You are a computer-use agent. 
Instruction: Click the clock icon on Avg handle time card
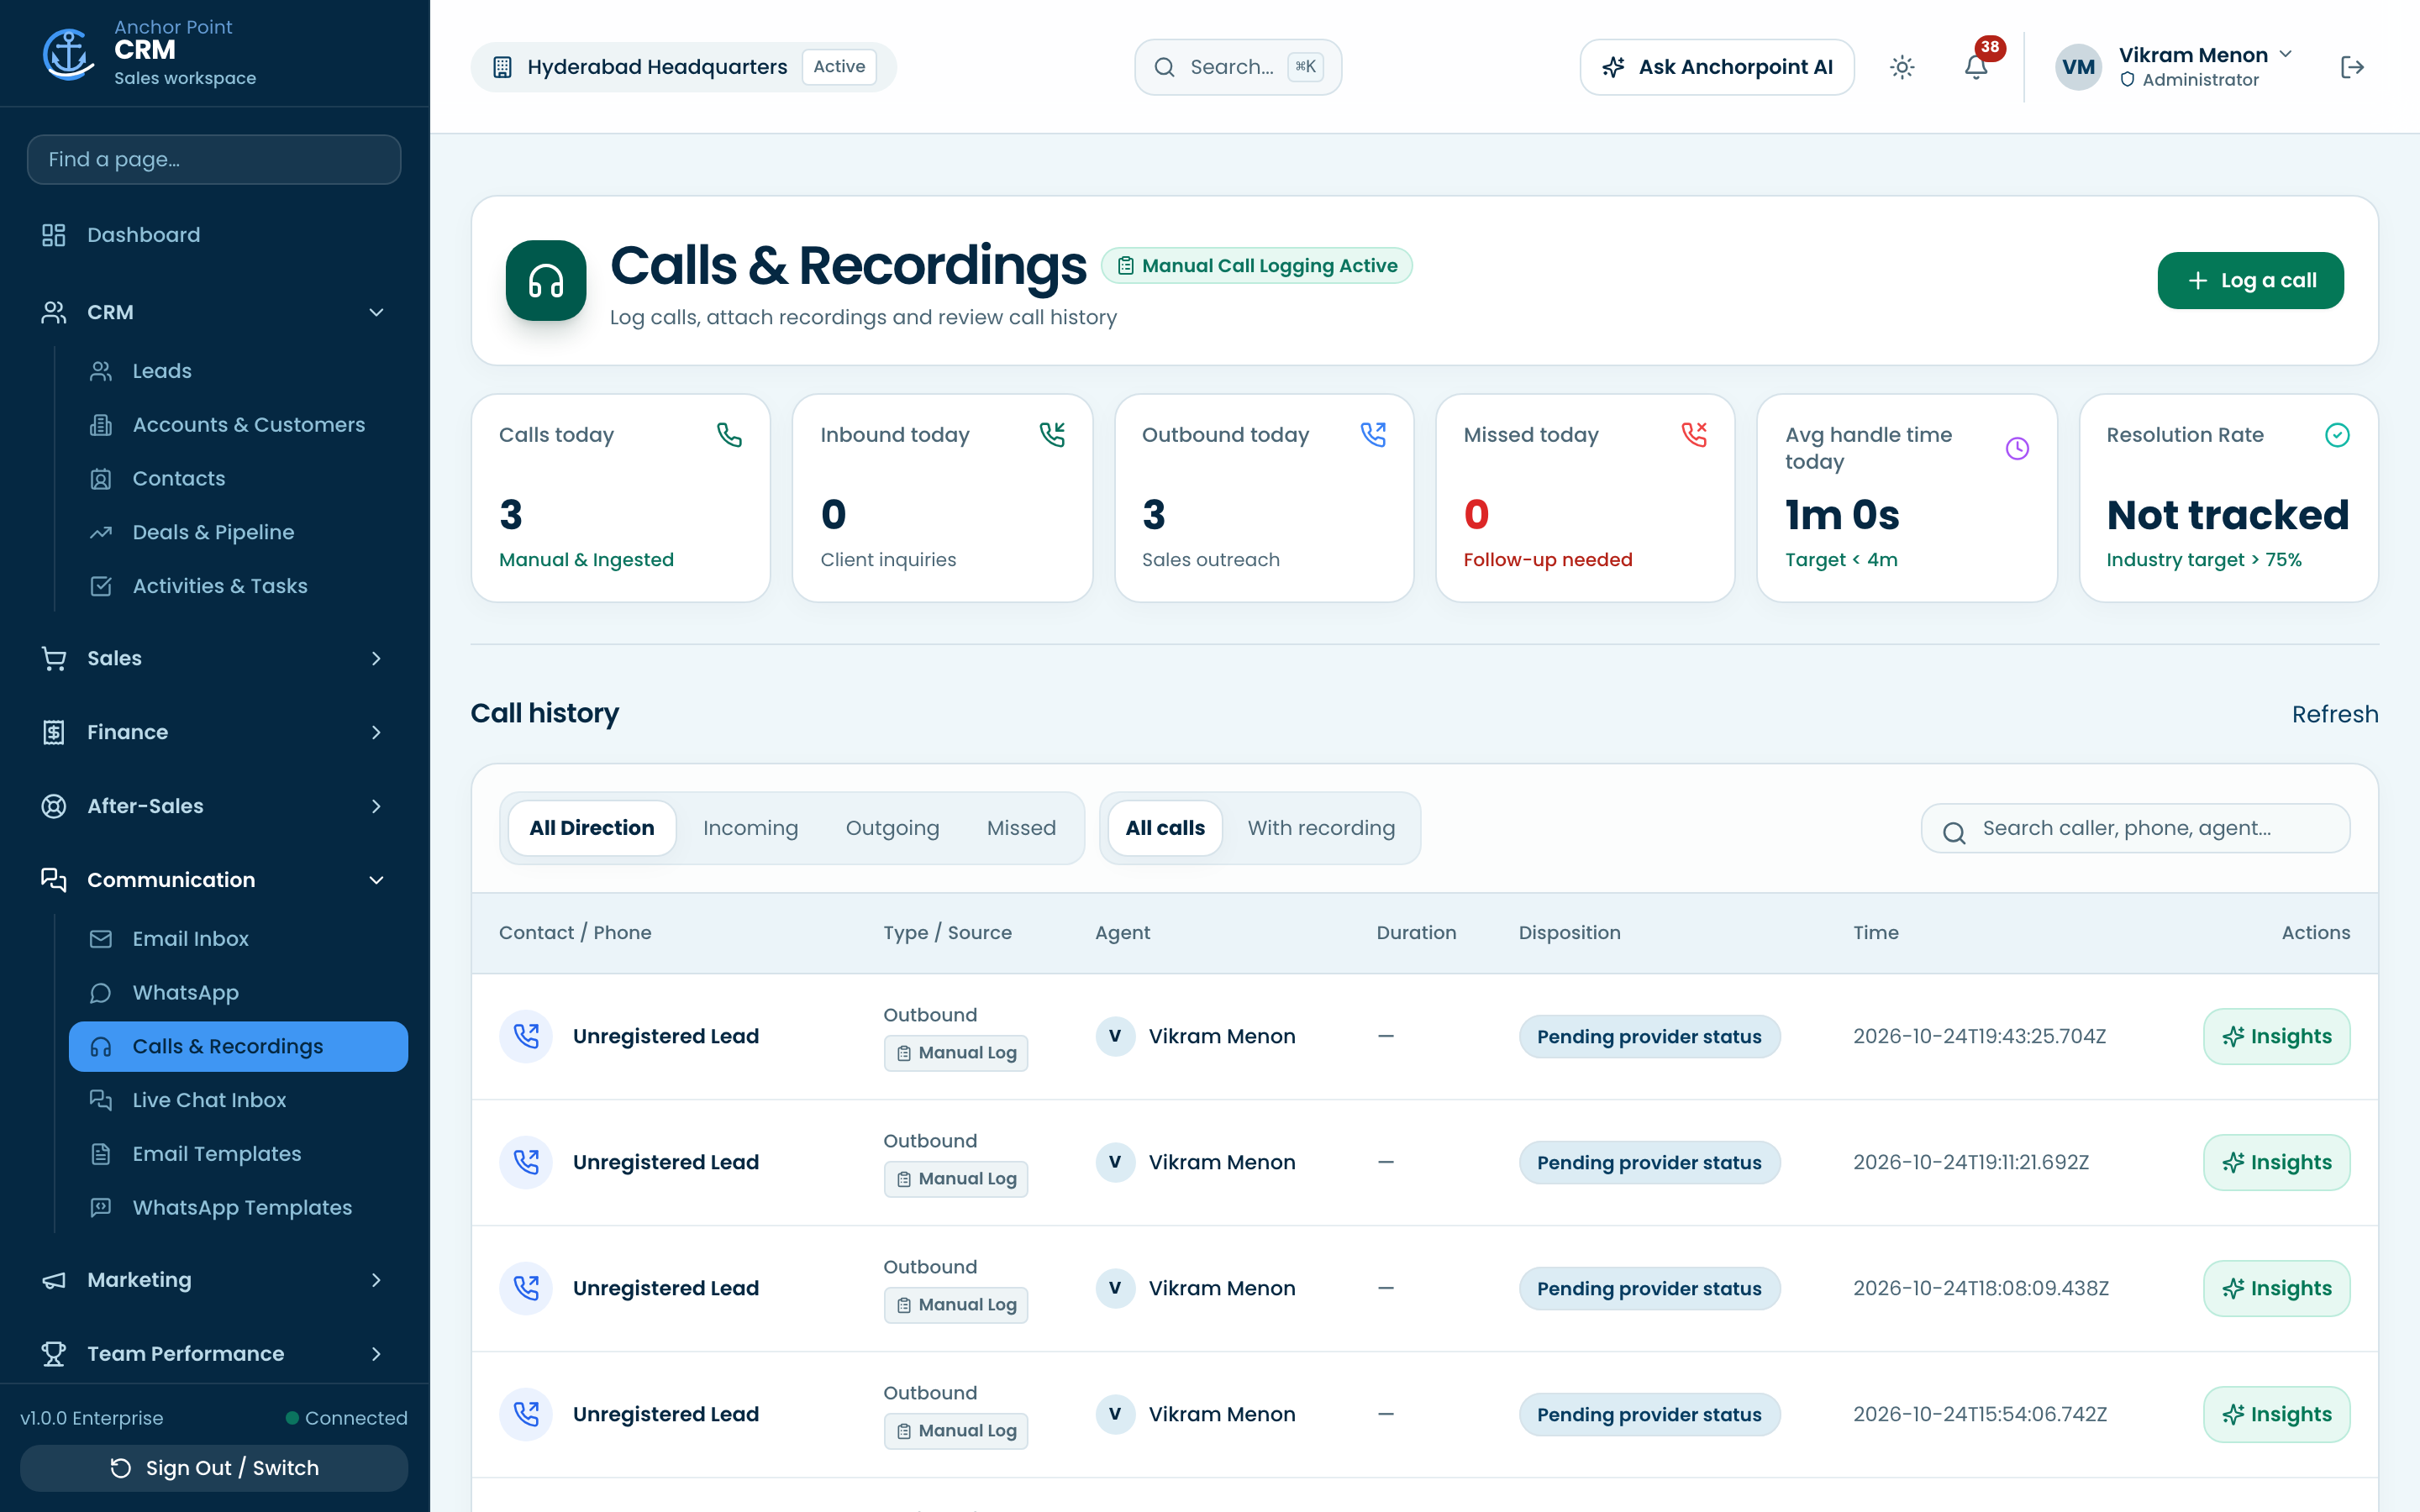[x=2017, y=448]
